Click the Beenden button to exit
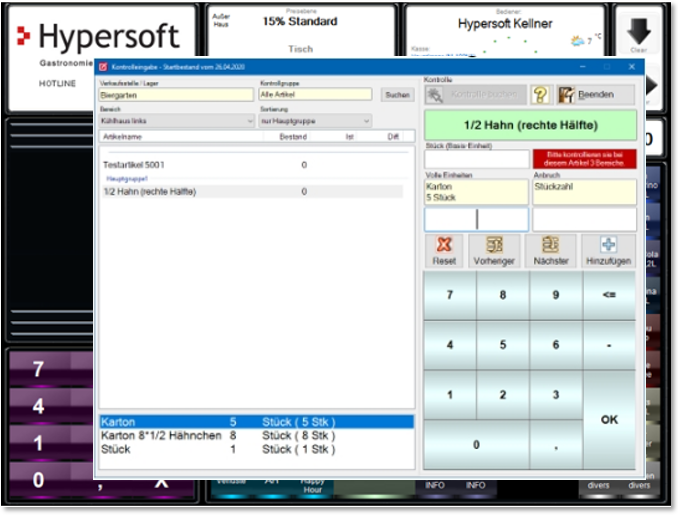The image size is (678, 515). (596, 94)
